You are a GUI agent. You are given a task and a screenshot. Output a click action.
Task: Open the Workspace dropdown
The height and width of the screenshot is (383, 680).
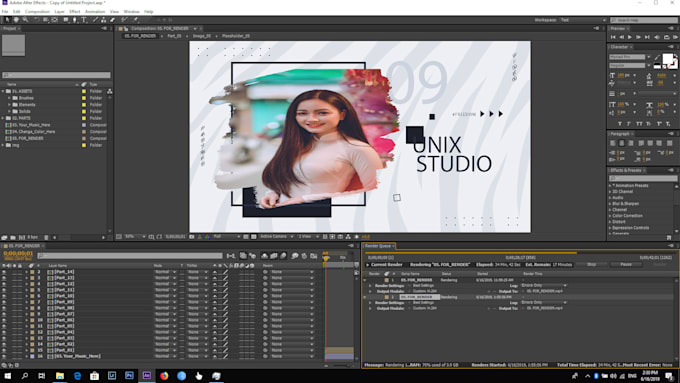tap(583, 20)
